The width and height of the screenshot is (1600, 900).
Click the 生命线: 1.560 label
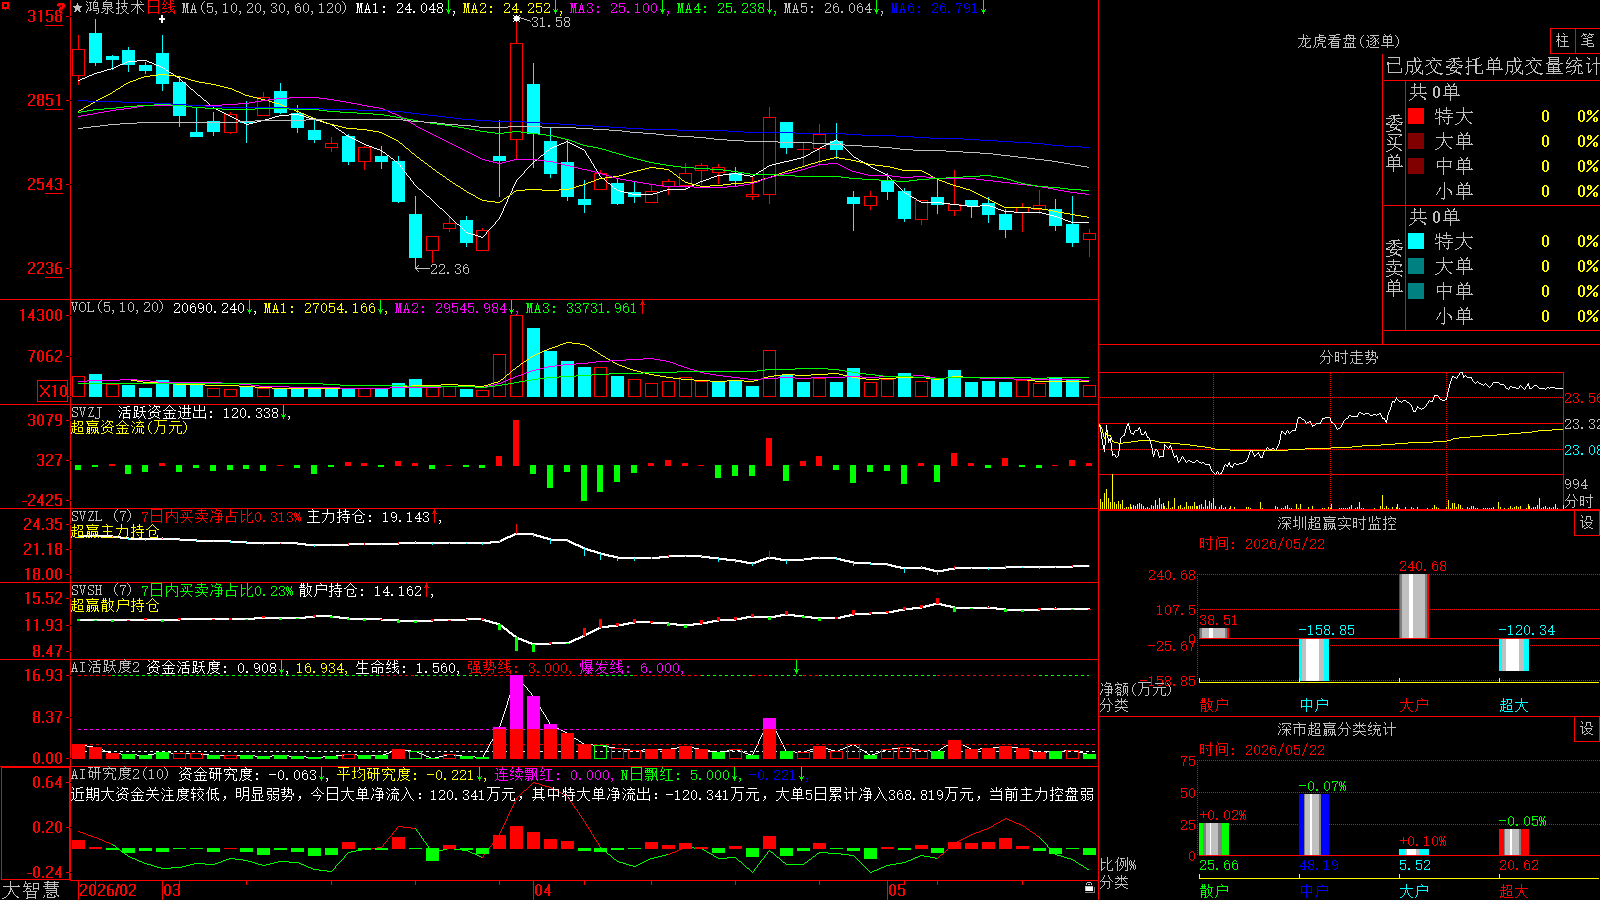point(407,668)
